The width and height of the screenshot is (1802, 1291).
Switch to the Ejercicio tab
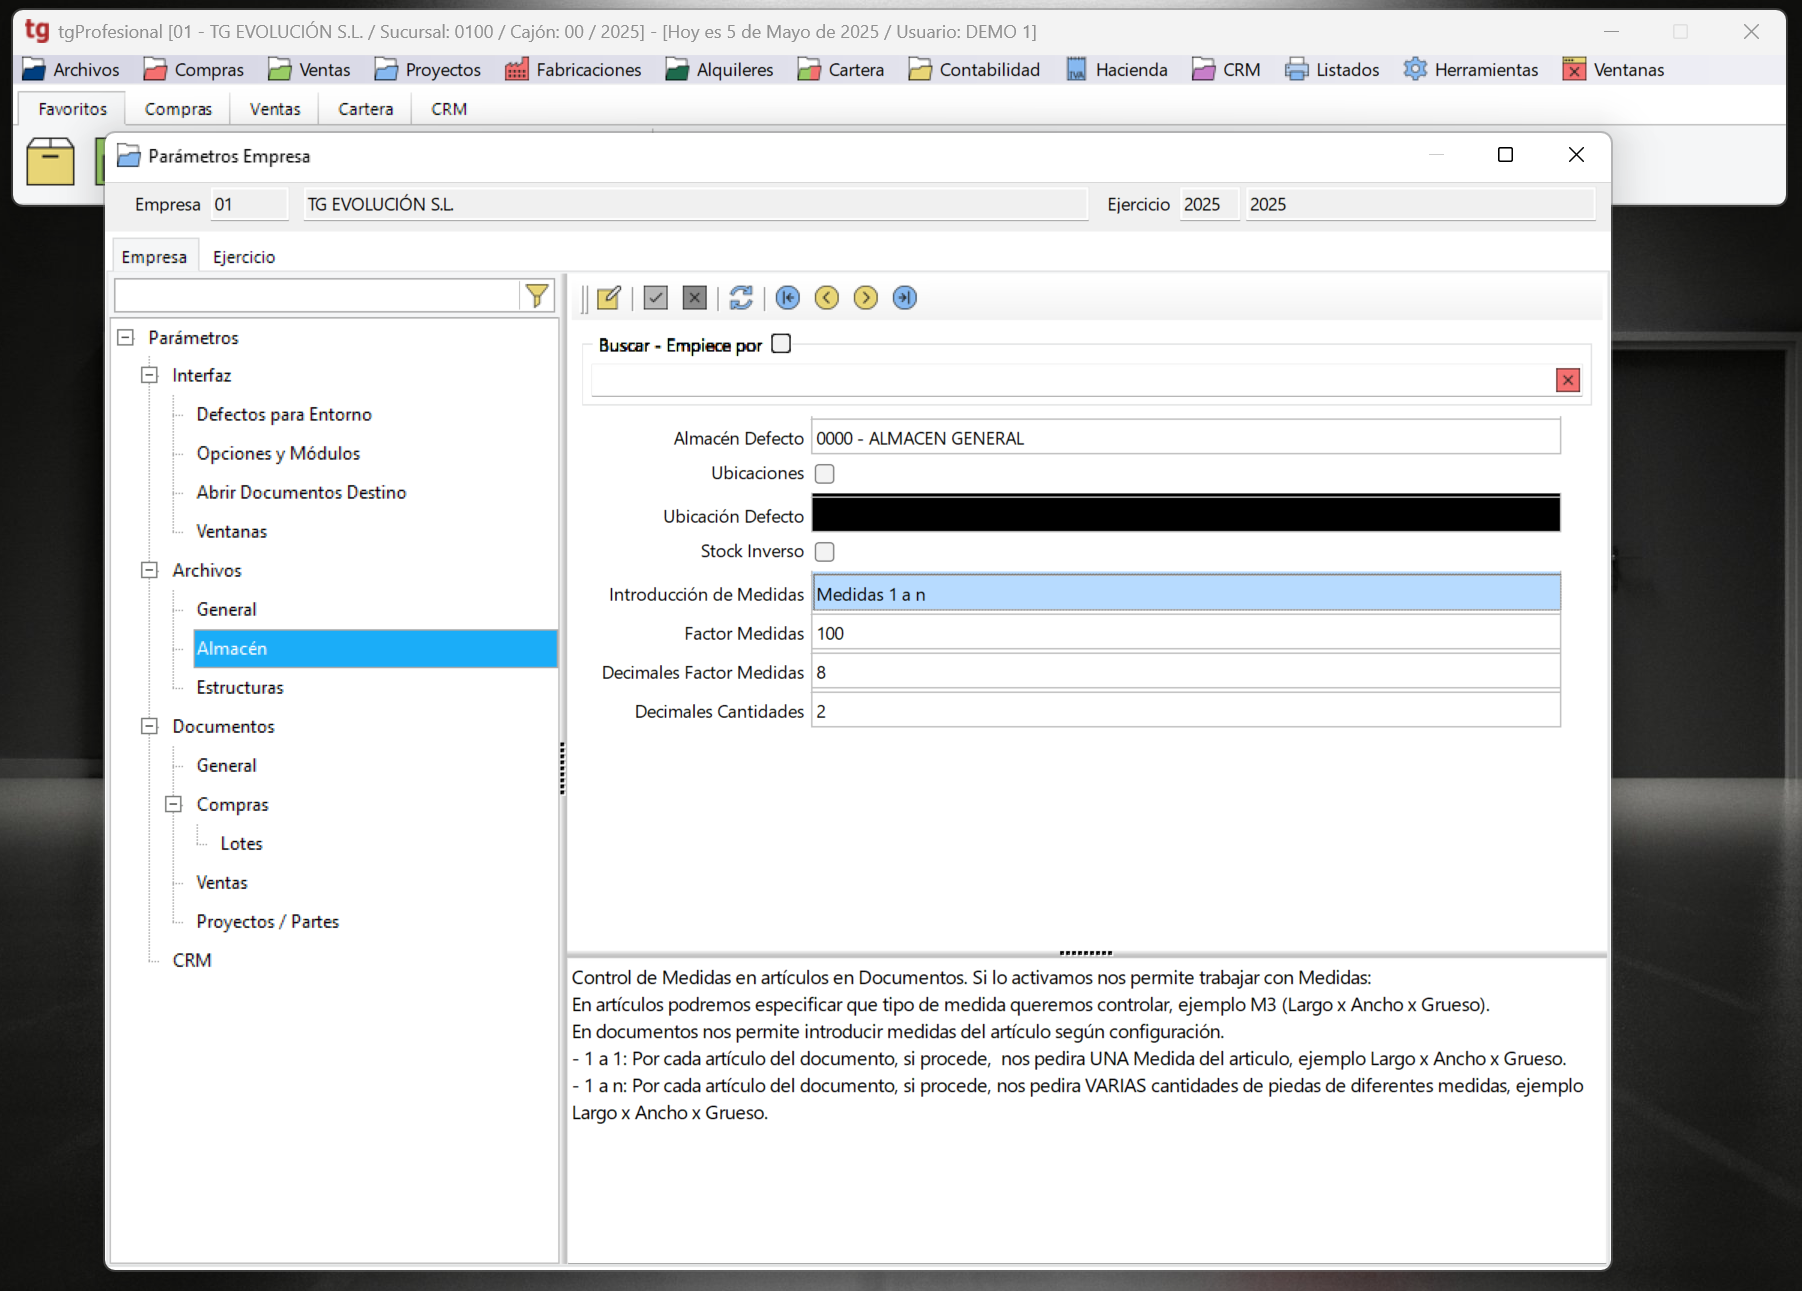point(244,257)
